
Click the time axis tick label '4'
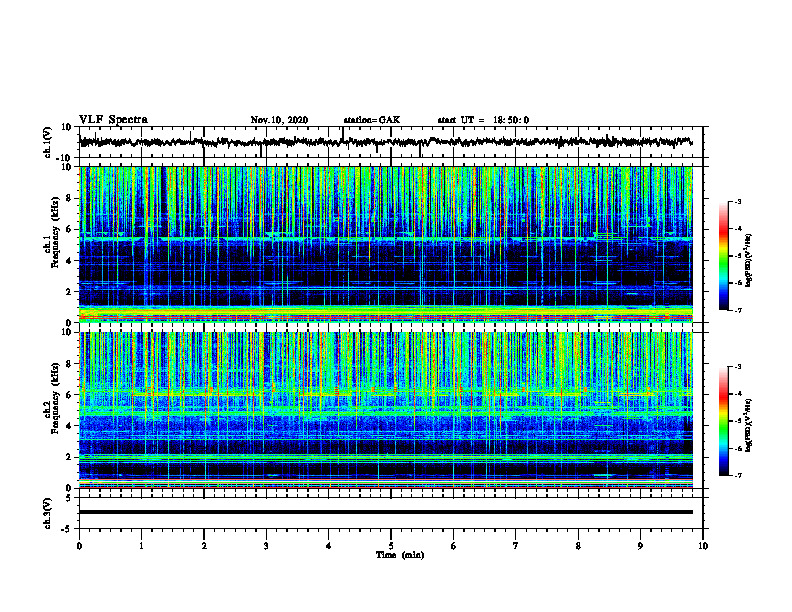pyautogui.click(x=329, y=546)
